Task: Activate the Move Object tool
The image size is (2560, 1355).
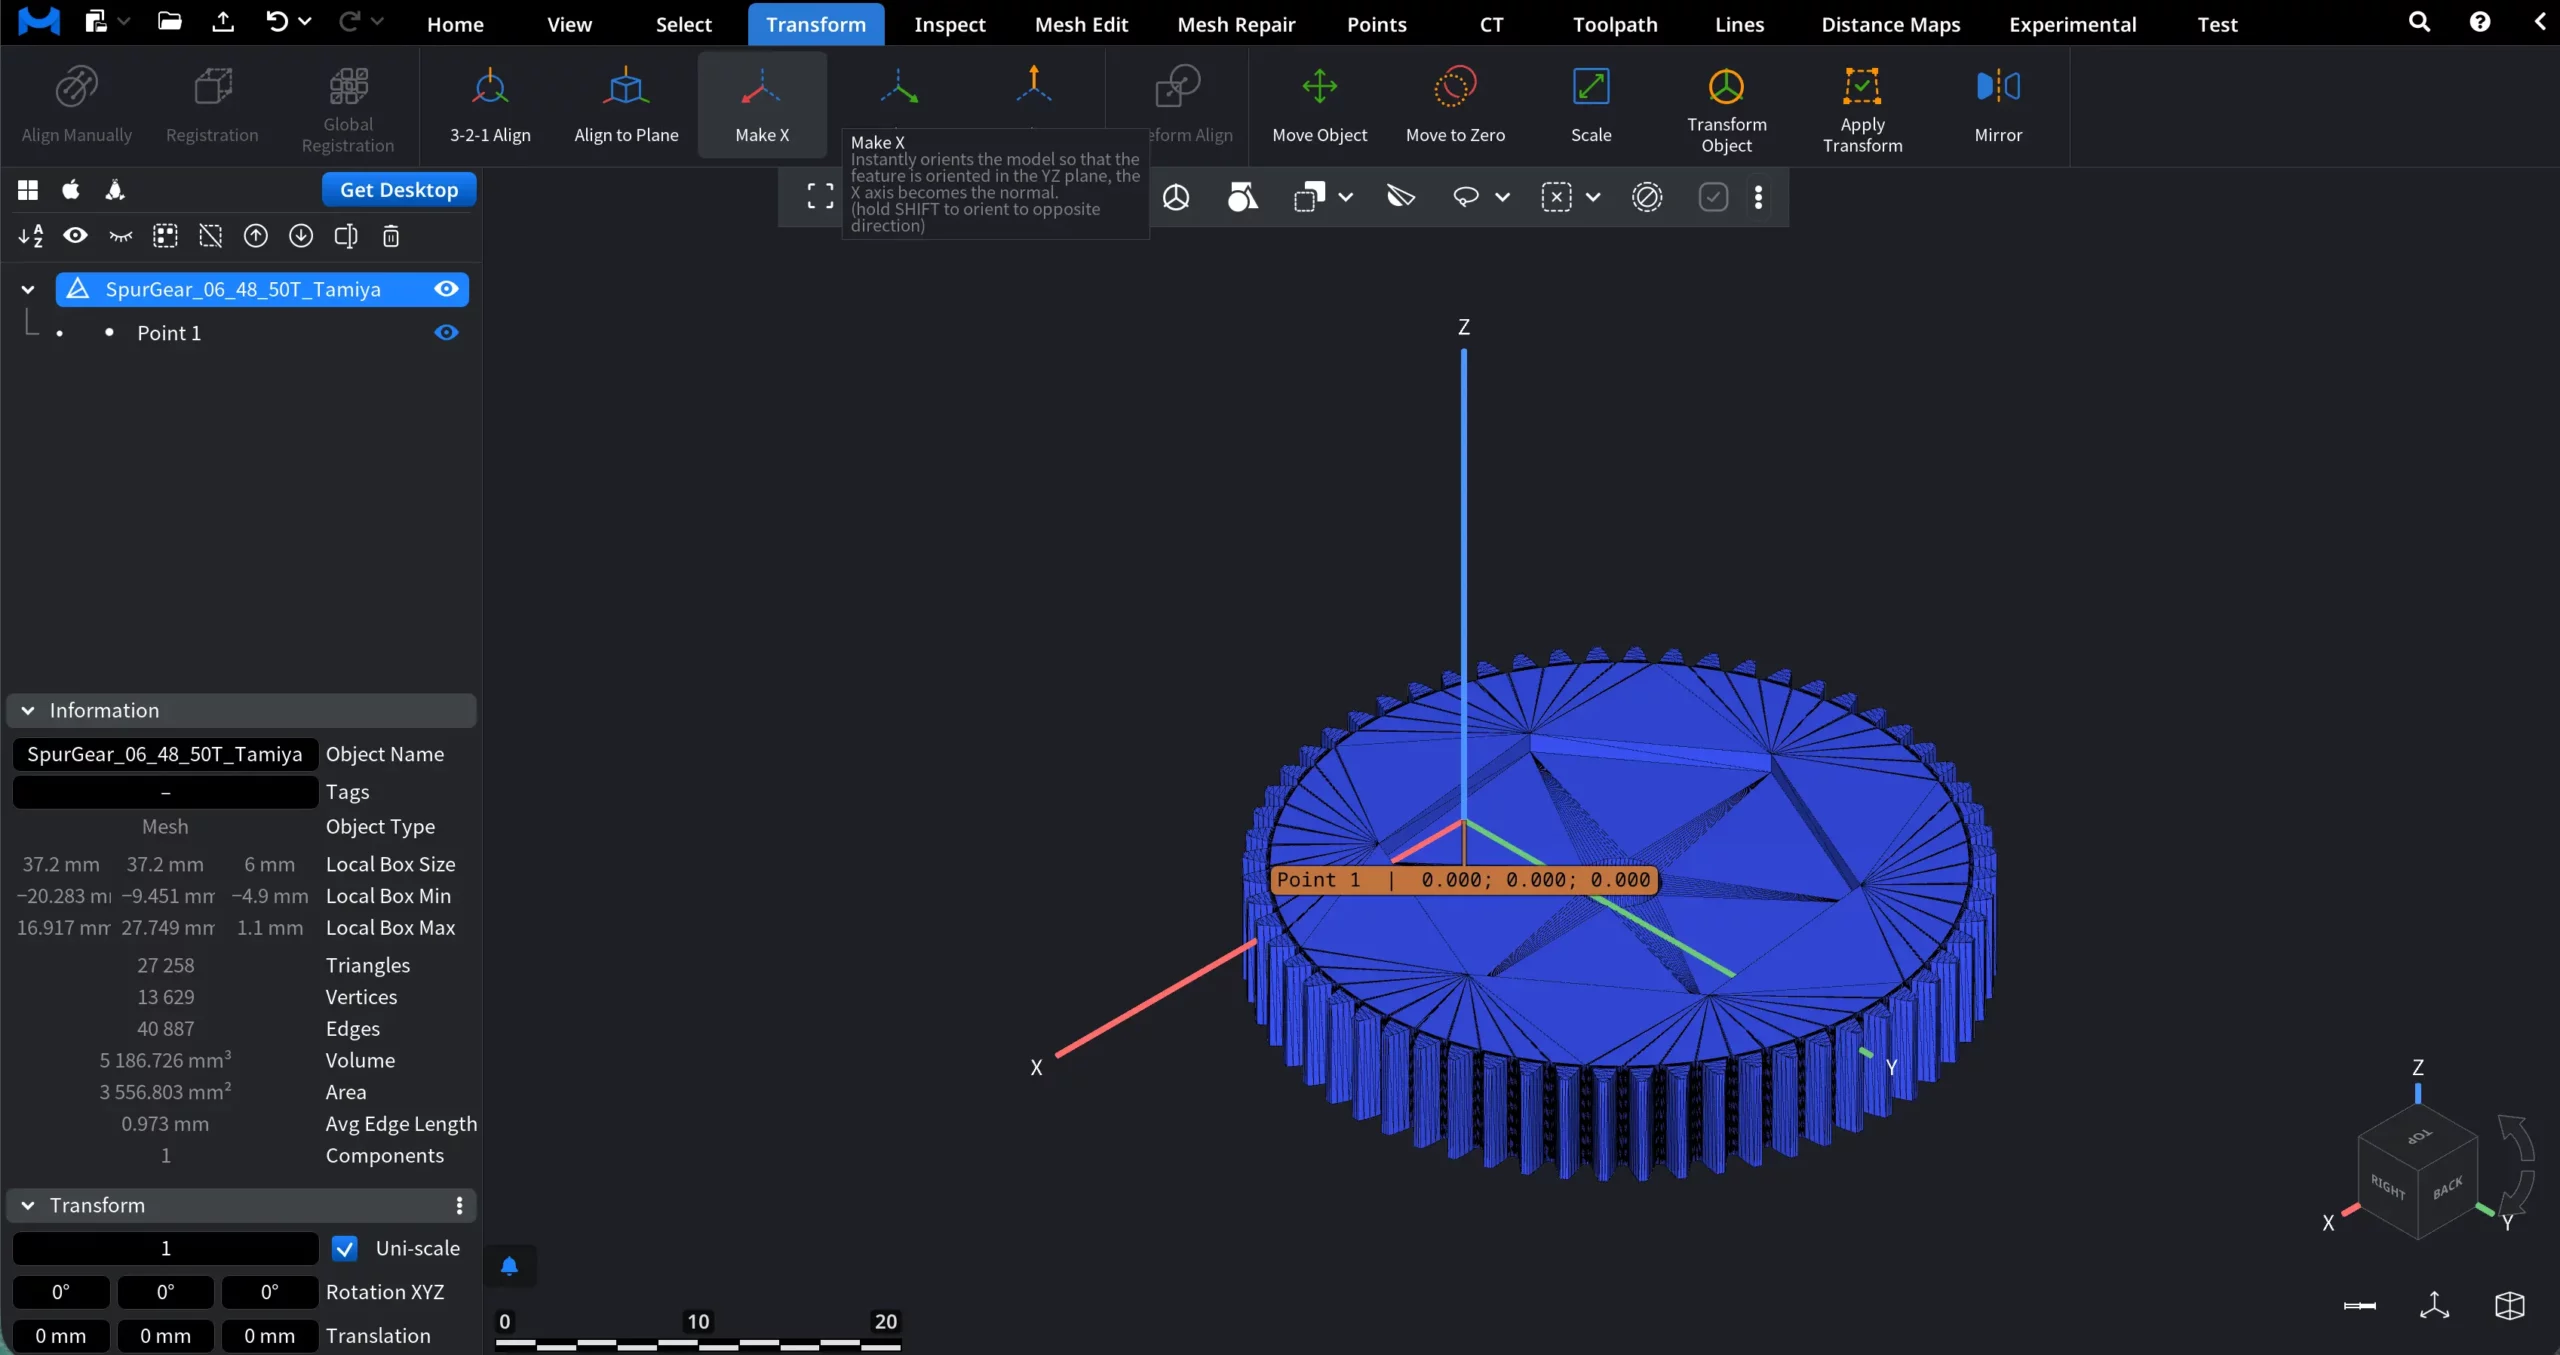Action: click(1321, 104)
